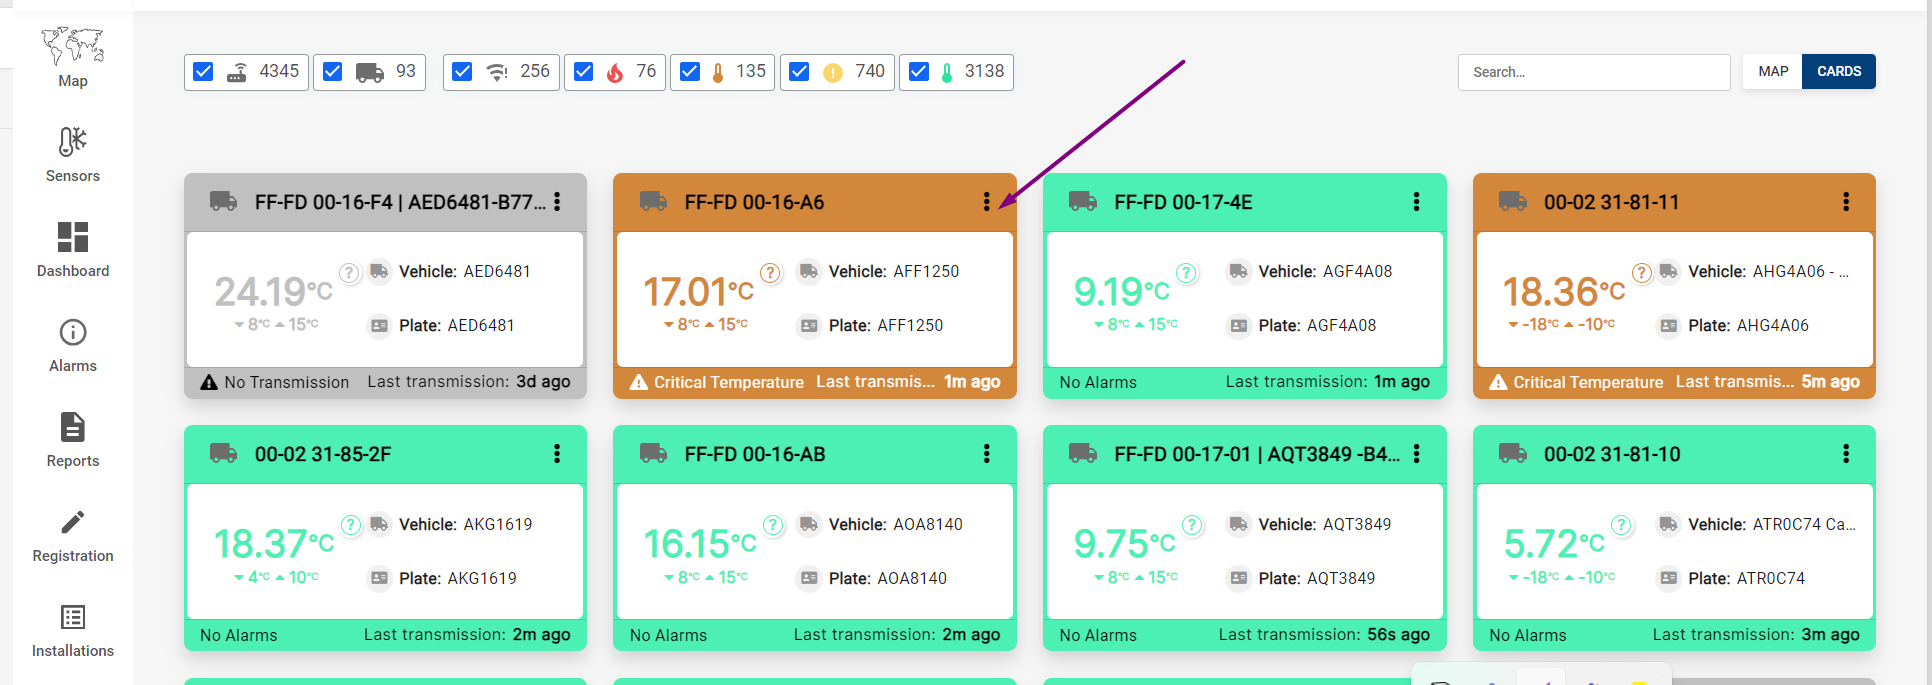1932x685 pixels.
Task: Toggle the 76 fire alert filter checkbox
Action: pyautogui.click(x=584, y=72)
